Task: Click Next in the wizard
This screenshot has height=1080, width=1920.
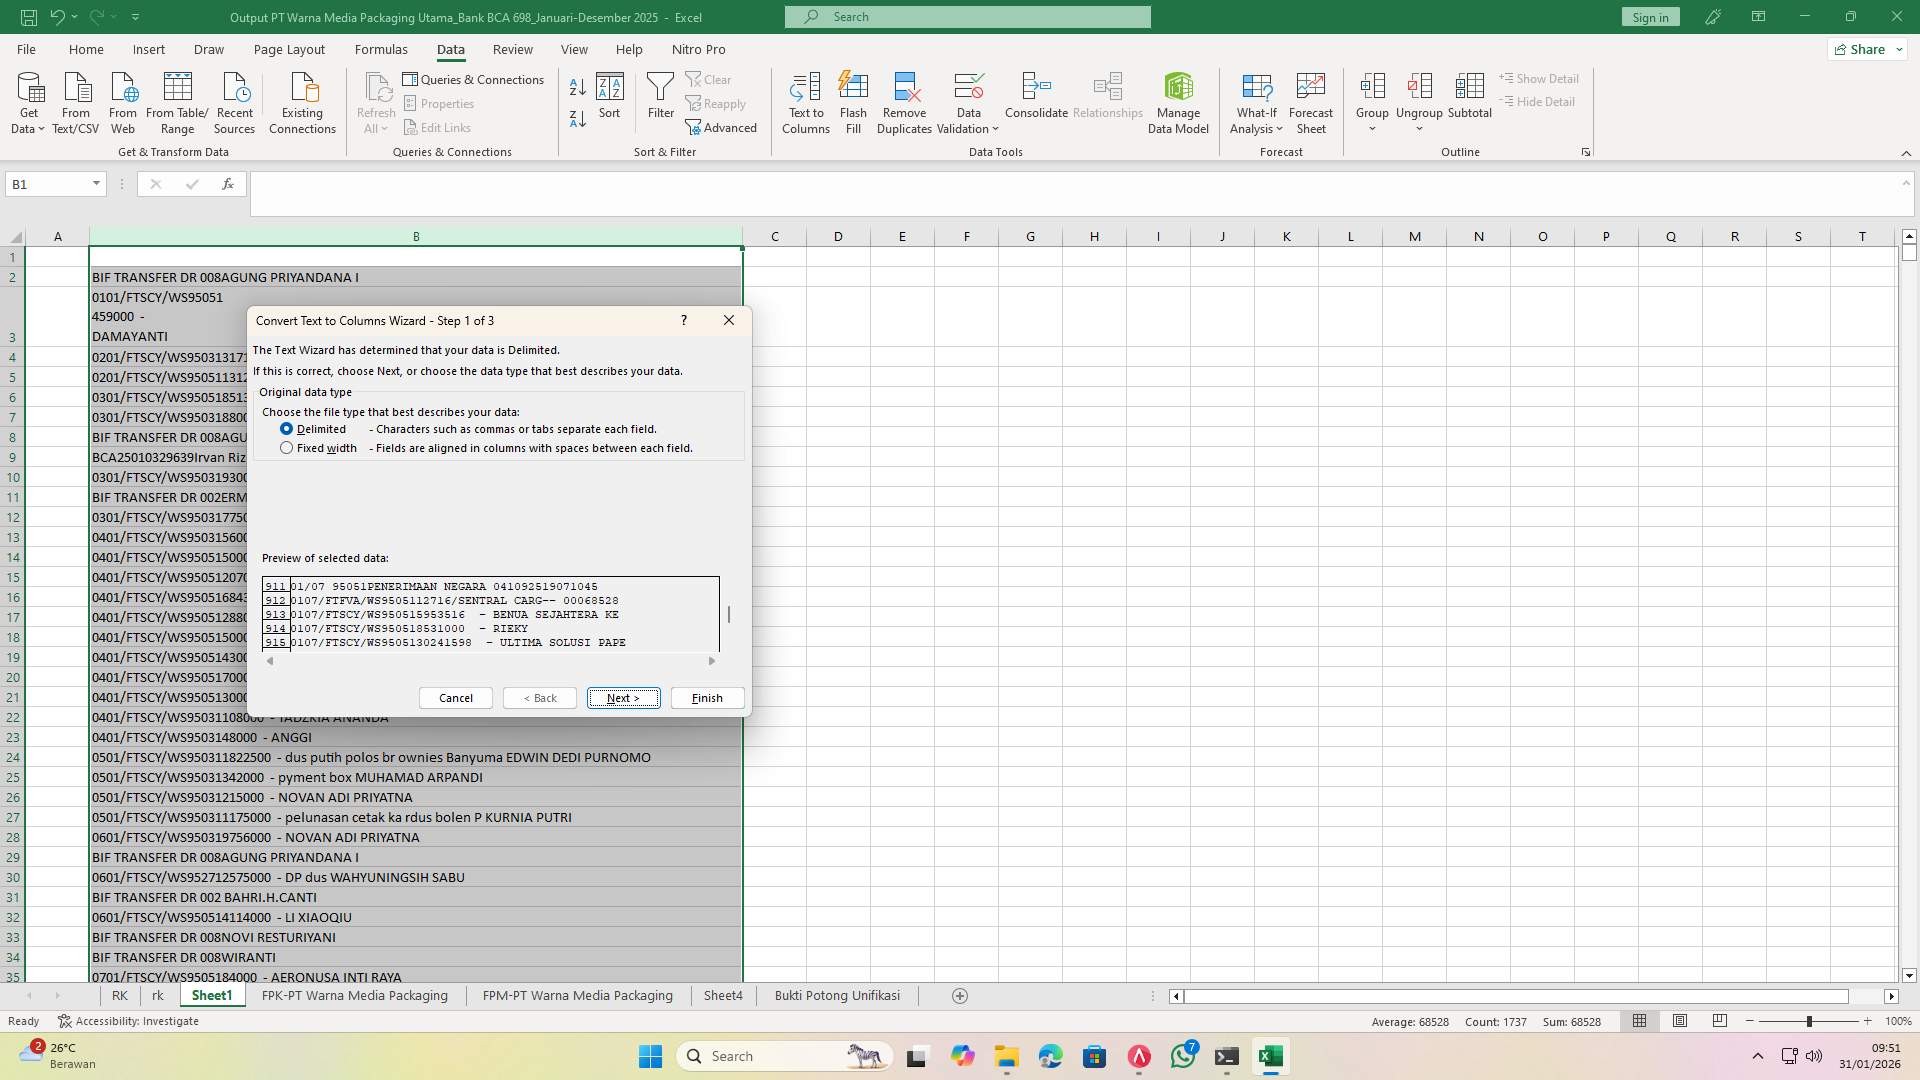Action: pos(623,697)
